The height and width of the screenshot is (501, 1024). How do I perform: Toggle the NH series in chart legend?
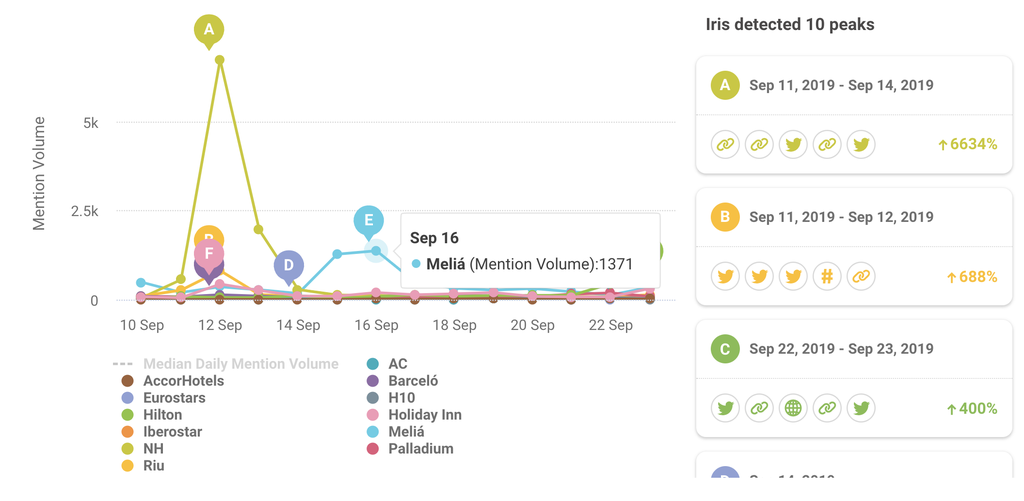point(153,449)
